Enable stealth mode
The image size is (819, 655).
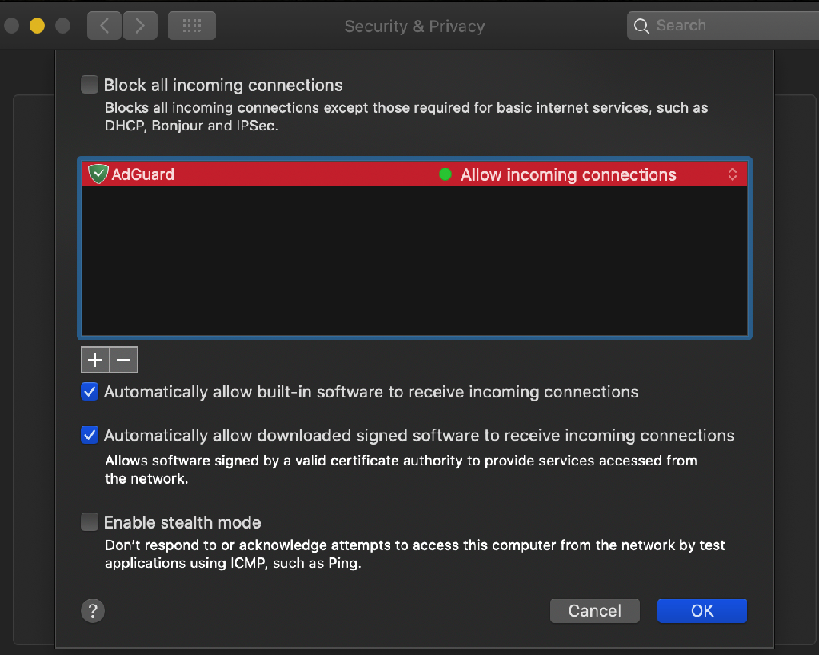click(89, 521)
